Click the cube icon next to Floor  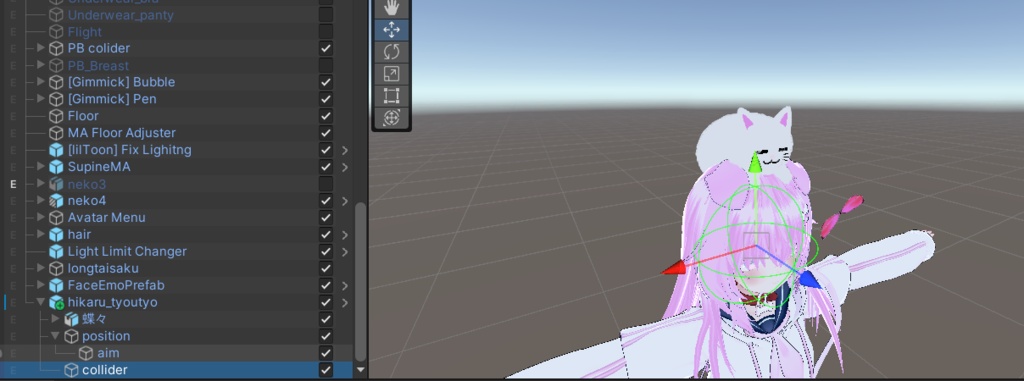[x=57, y=116]
